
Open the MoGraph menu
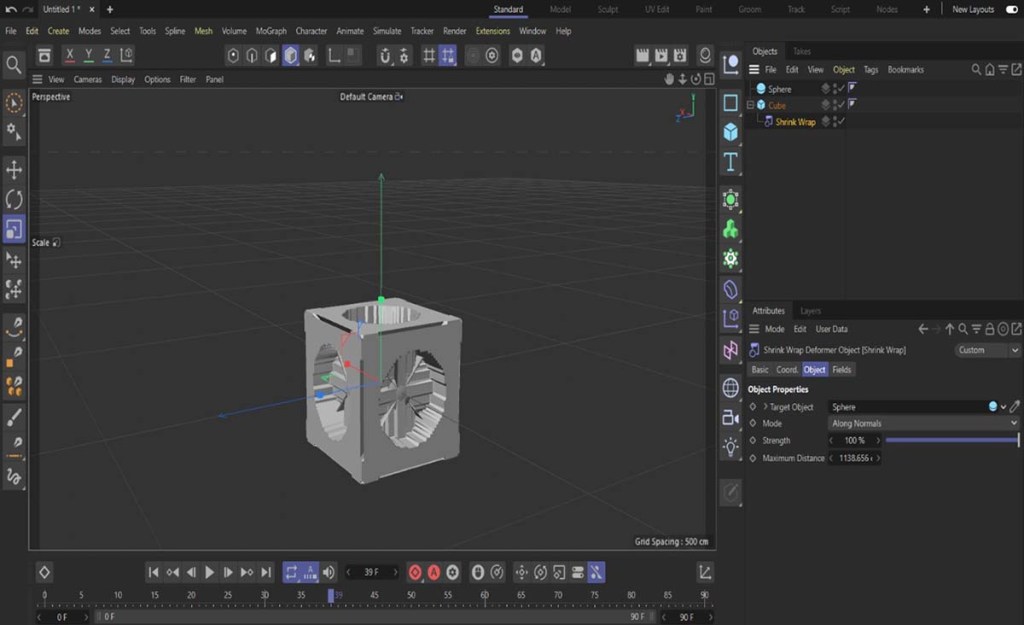click(271, 31)
